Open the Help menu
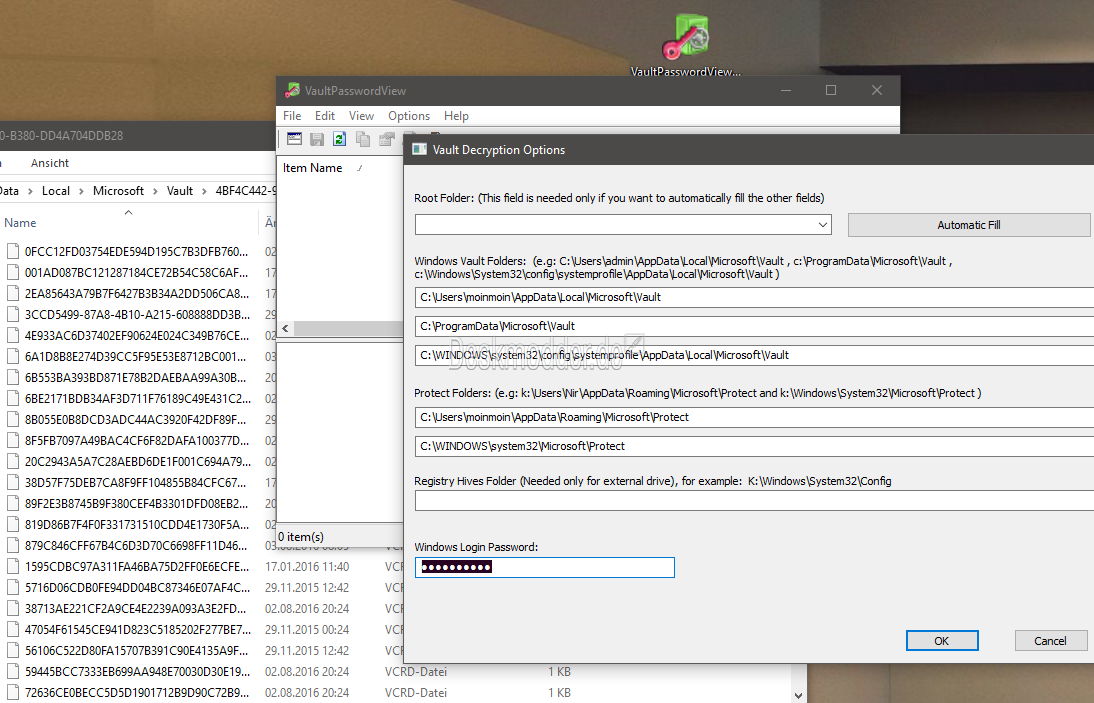Viewport: 1094px width, 703px height. click(x=456, y=116)
